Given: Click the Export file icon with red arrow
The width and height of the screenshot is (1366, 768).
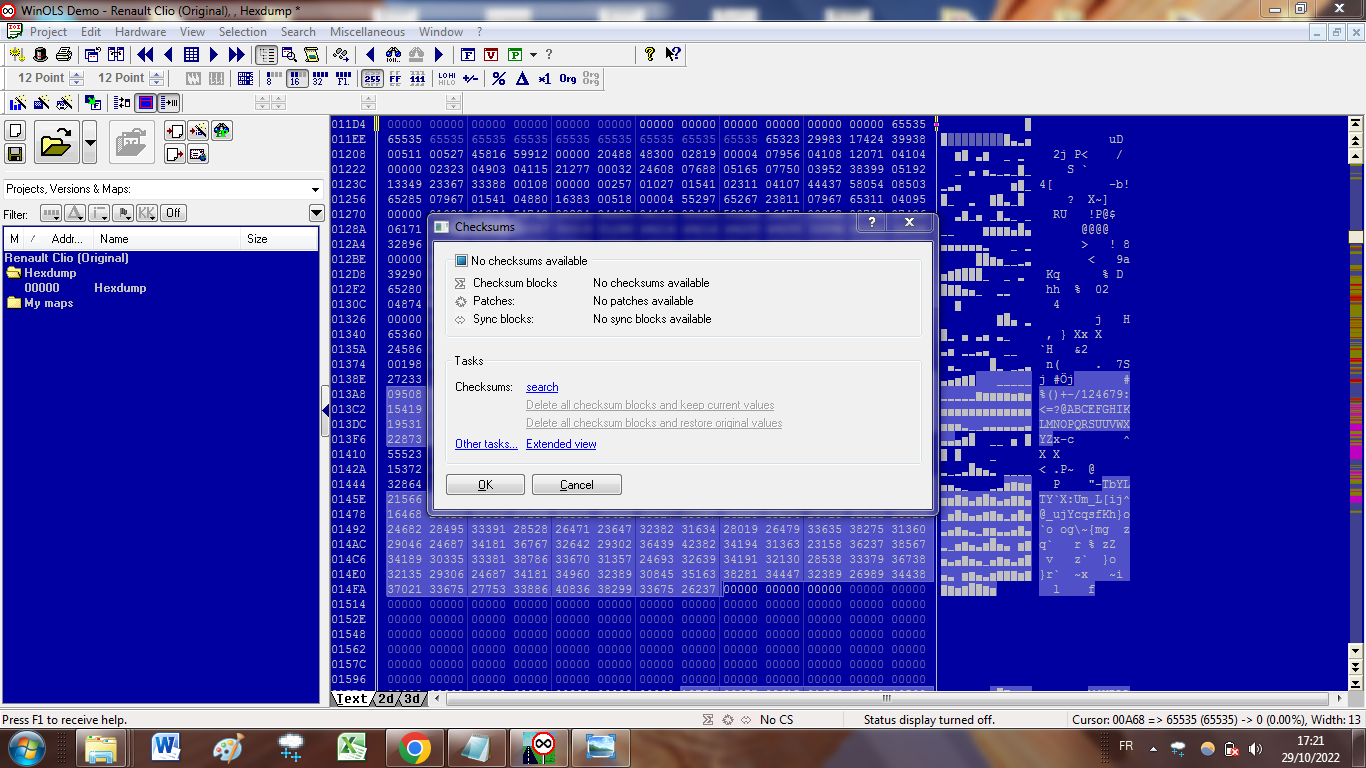Looking at the screenshot, I should pyautogui.click(x=176, y=153).
